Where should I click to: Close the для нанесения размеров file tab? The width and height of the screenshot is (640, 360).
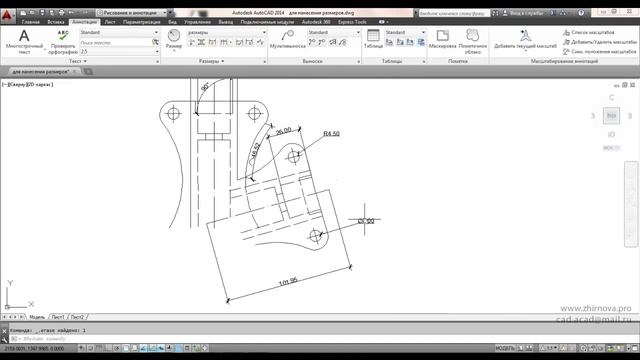pos(74,71)
